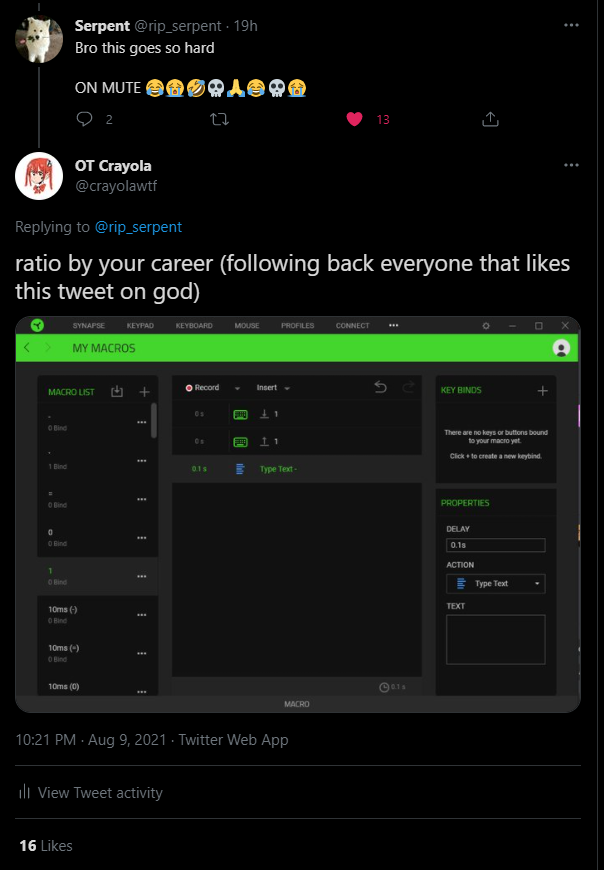The image size is (604, 870).
Task: Open the tweet's timestamp link
Action: click(x=90, y=740)
